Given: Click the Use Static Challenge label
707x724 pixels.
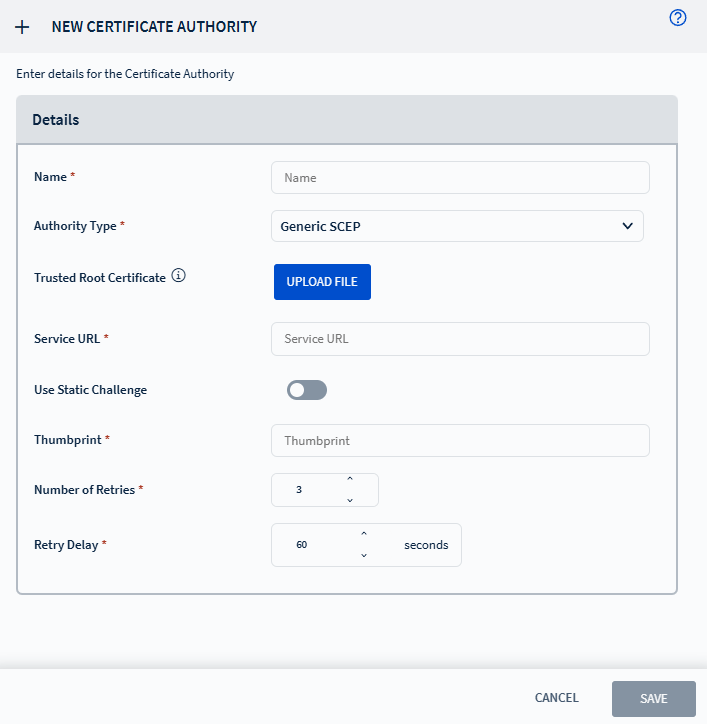Looking at the screenshot, I should (x=91, y=390).
